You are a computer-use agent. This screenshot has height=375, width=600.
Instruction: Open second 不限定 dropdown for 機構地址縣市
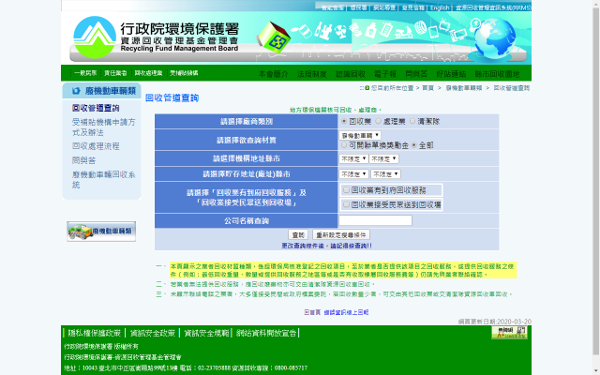tap(384, 158)
